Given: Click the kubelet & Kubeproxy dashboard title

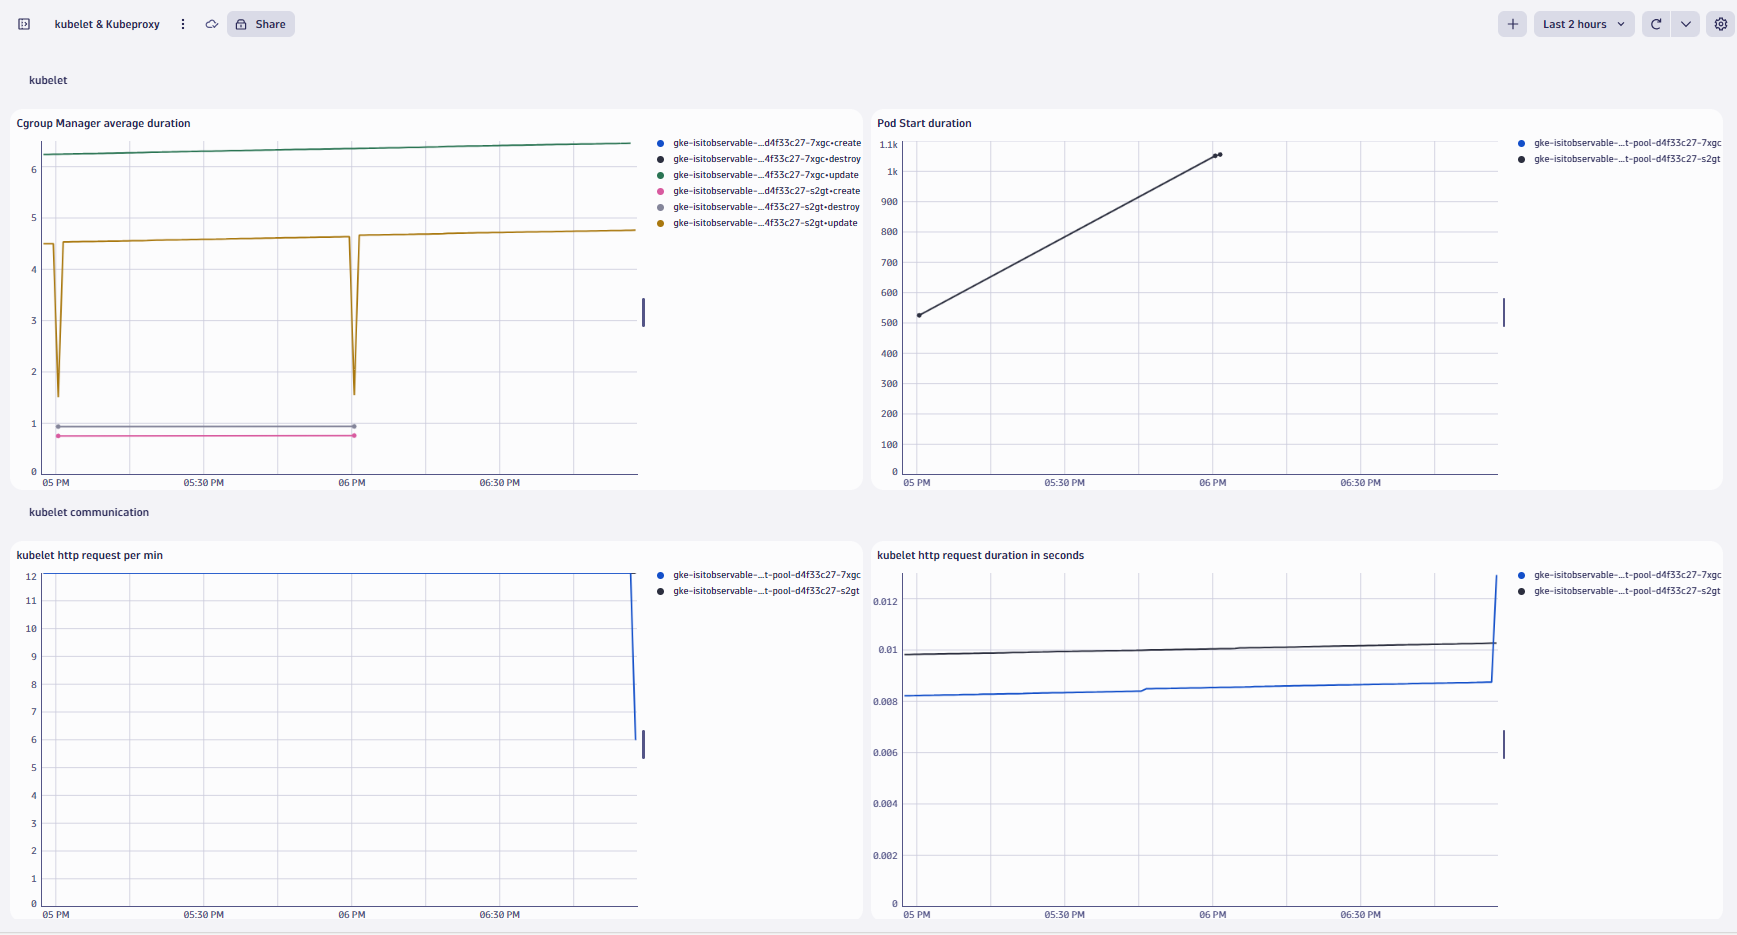Looking at the screenshot, I should coord(107,24).
